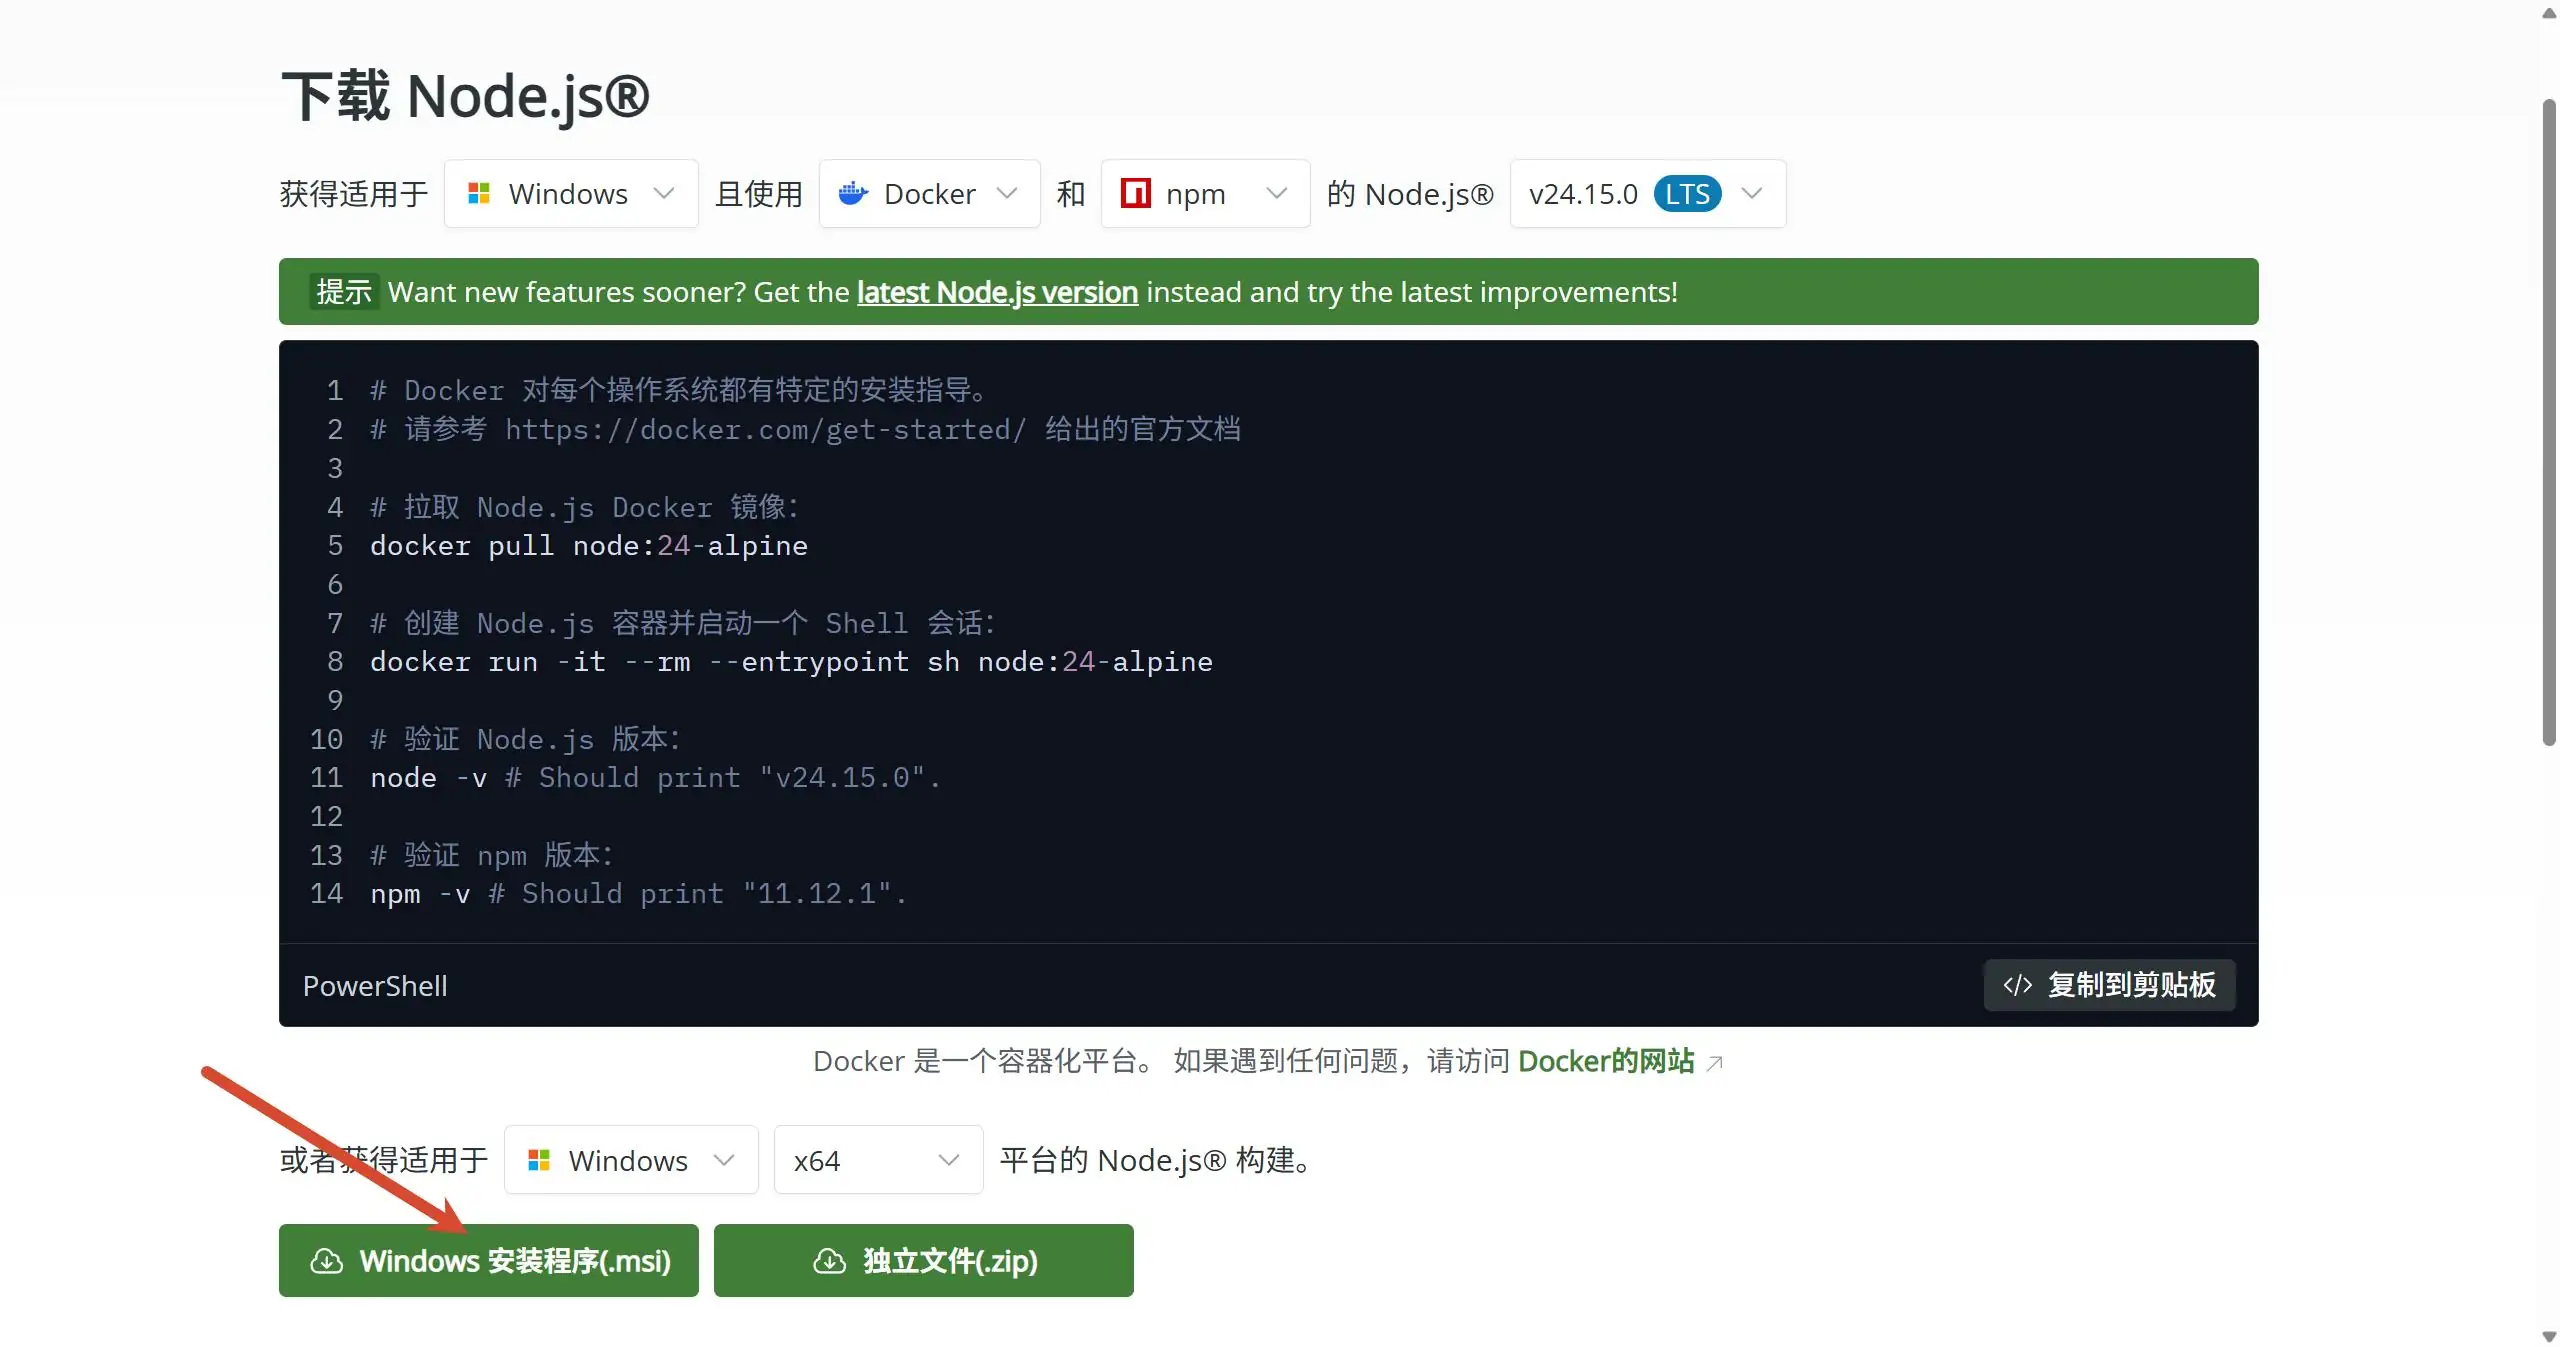Click the external link arrow after Docker的网站
This screenshot has height=1347, width=2560.
point(1714,1063)
